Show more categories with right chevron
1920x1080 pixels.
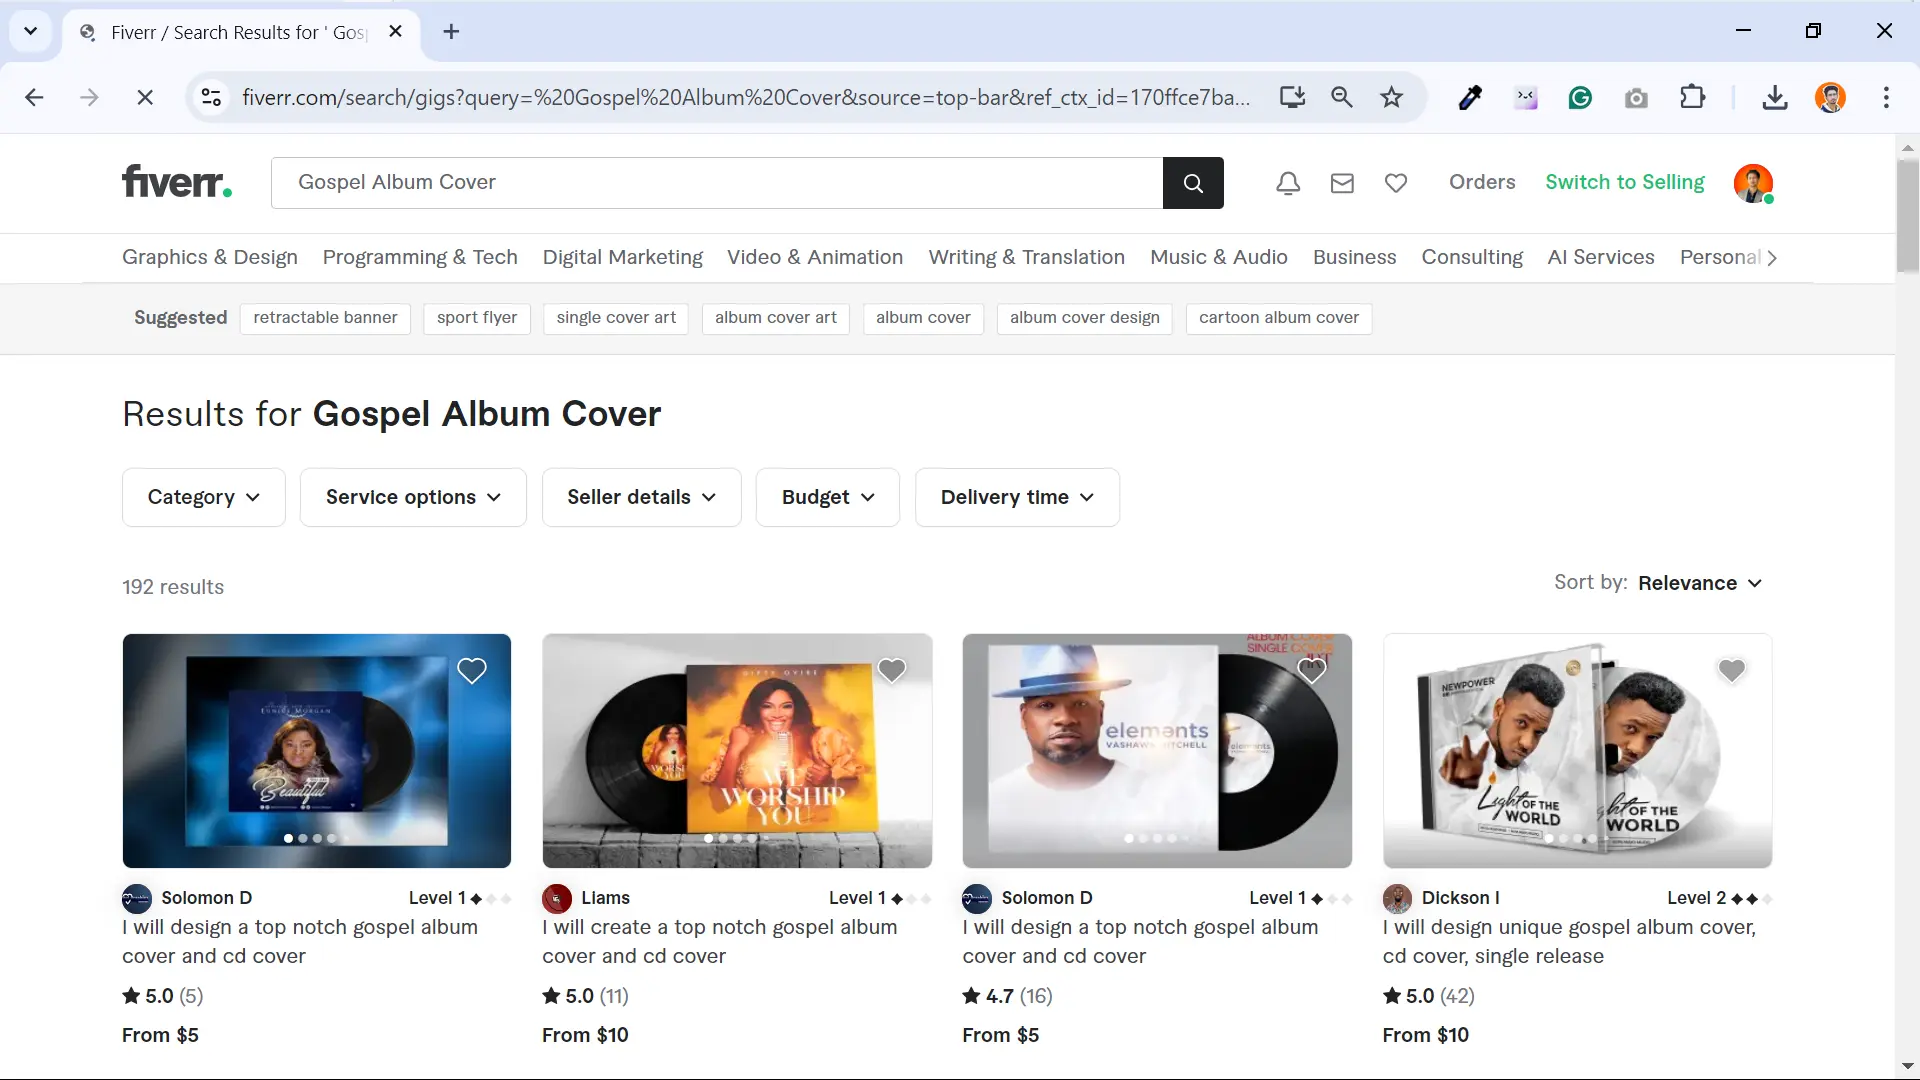click(x=1772, y=258)
